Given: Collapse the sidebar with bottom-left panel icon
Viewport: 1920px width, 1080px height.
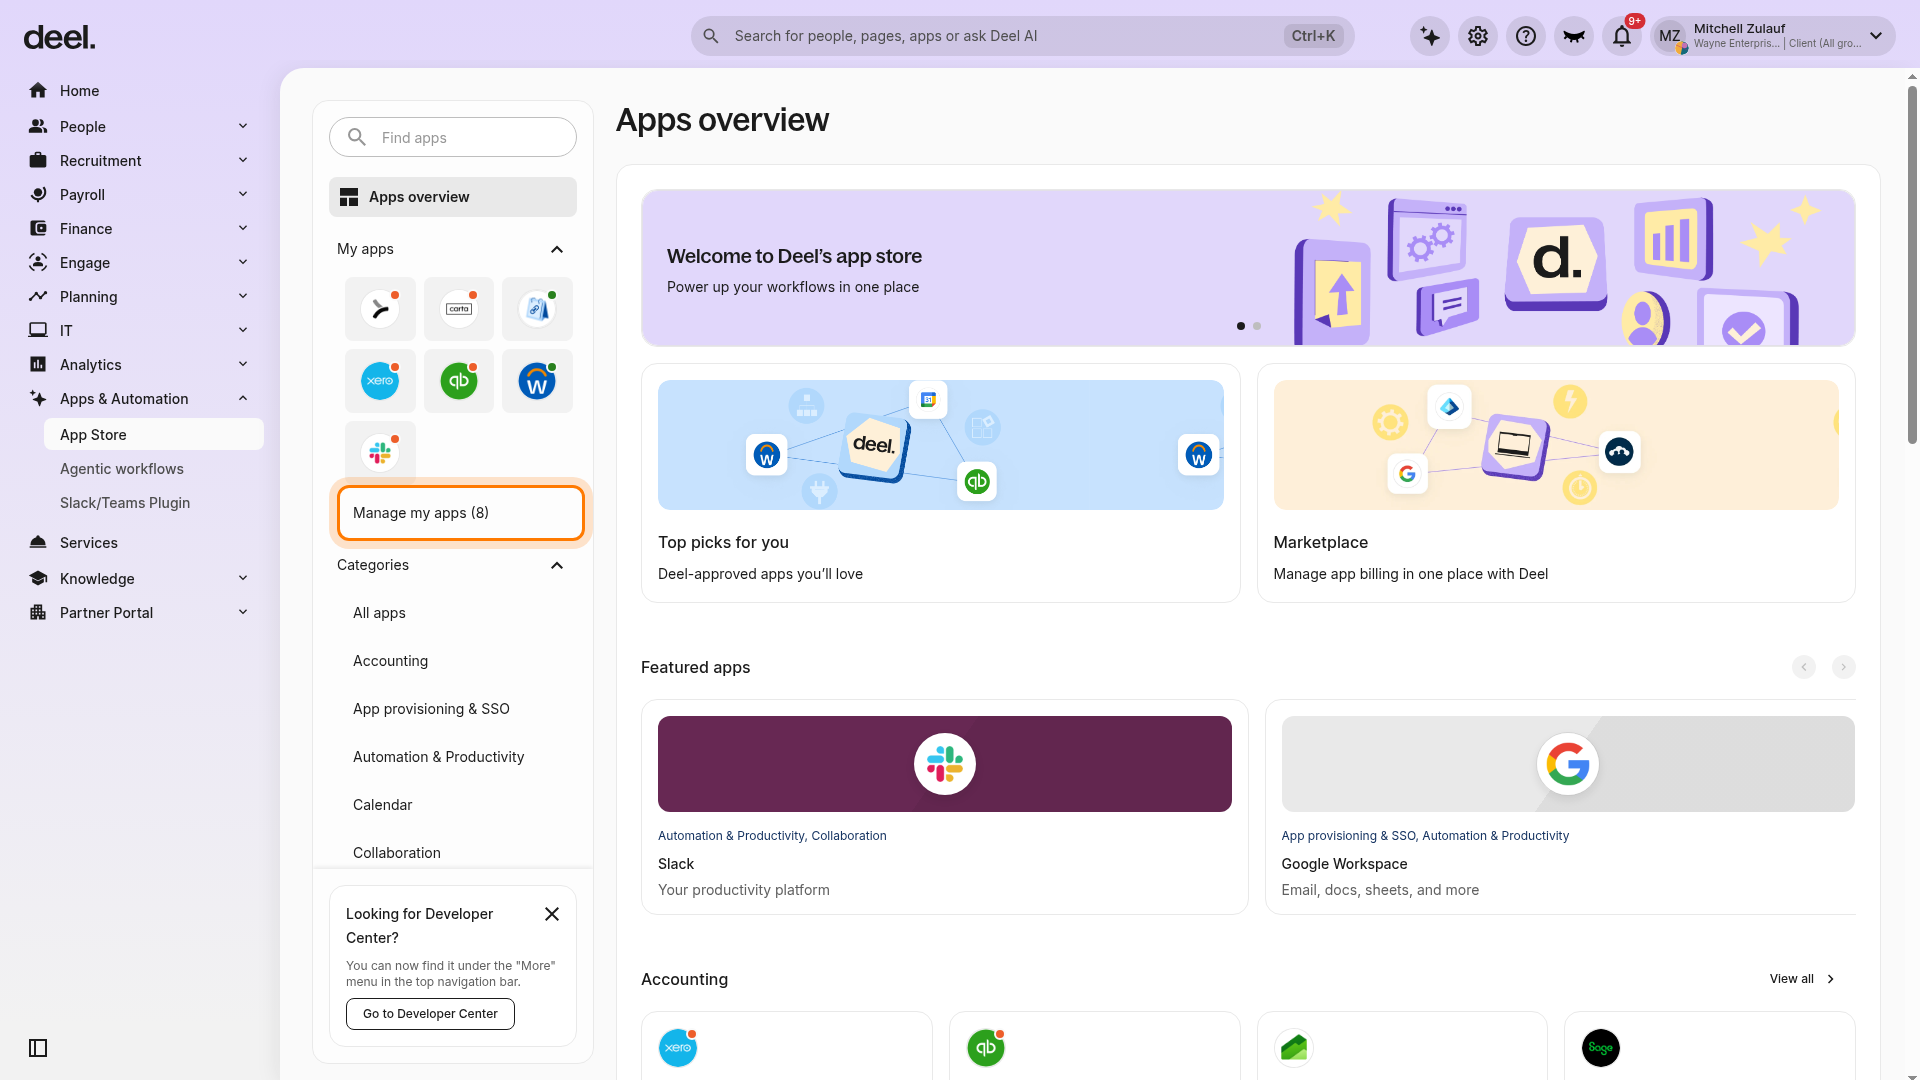Looking at the screenshot, I should click(38, 1048).
